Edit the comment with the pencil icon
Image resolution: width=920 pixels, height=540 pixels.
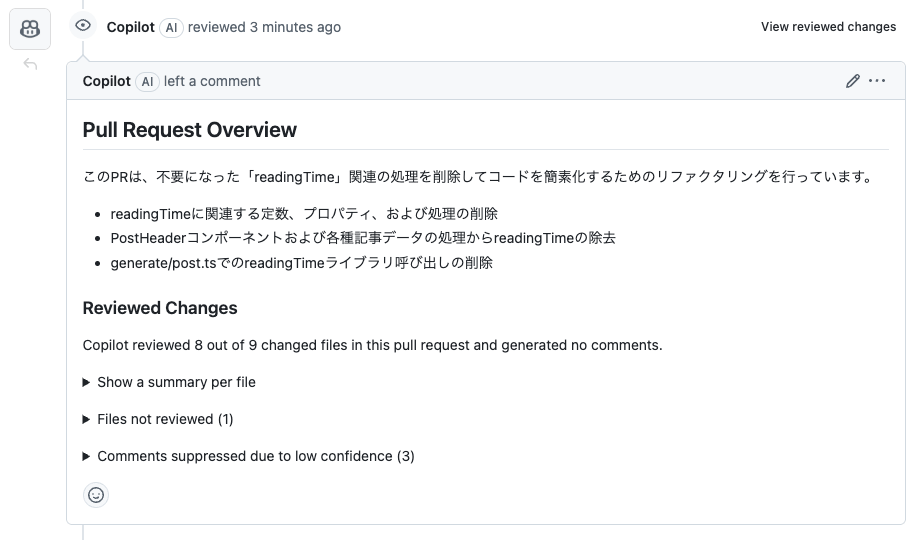[x=853, y=81]
